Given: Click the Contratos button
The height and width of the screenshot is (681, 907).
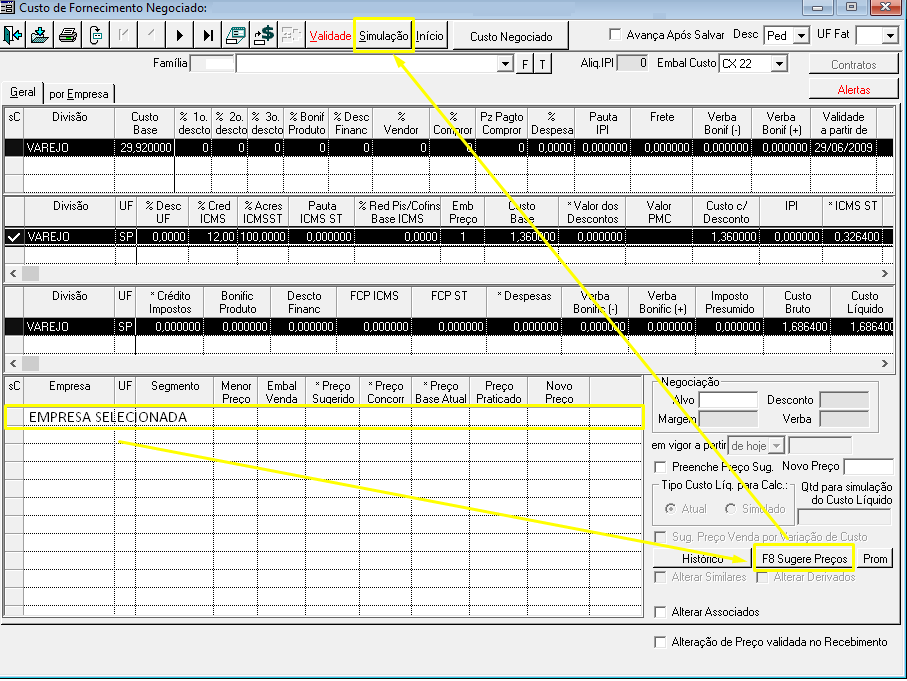Looking at the screenshot, I should click(x=853, y=65).
